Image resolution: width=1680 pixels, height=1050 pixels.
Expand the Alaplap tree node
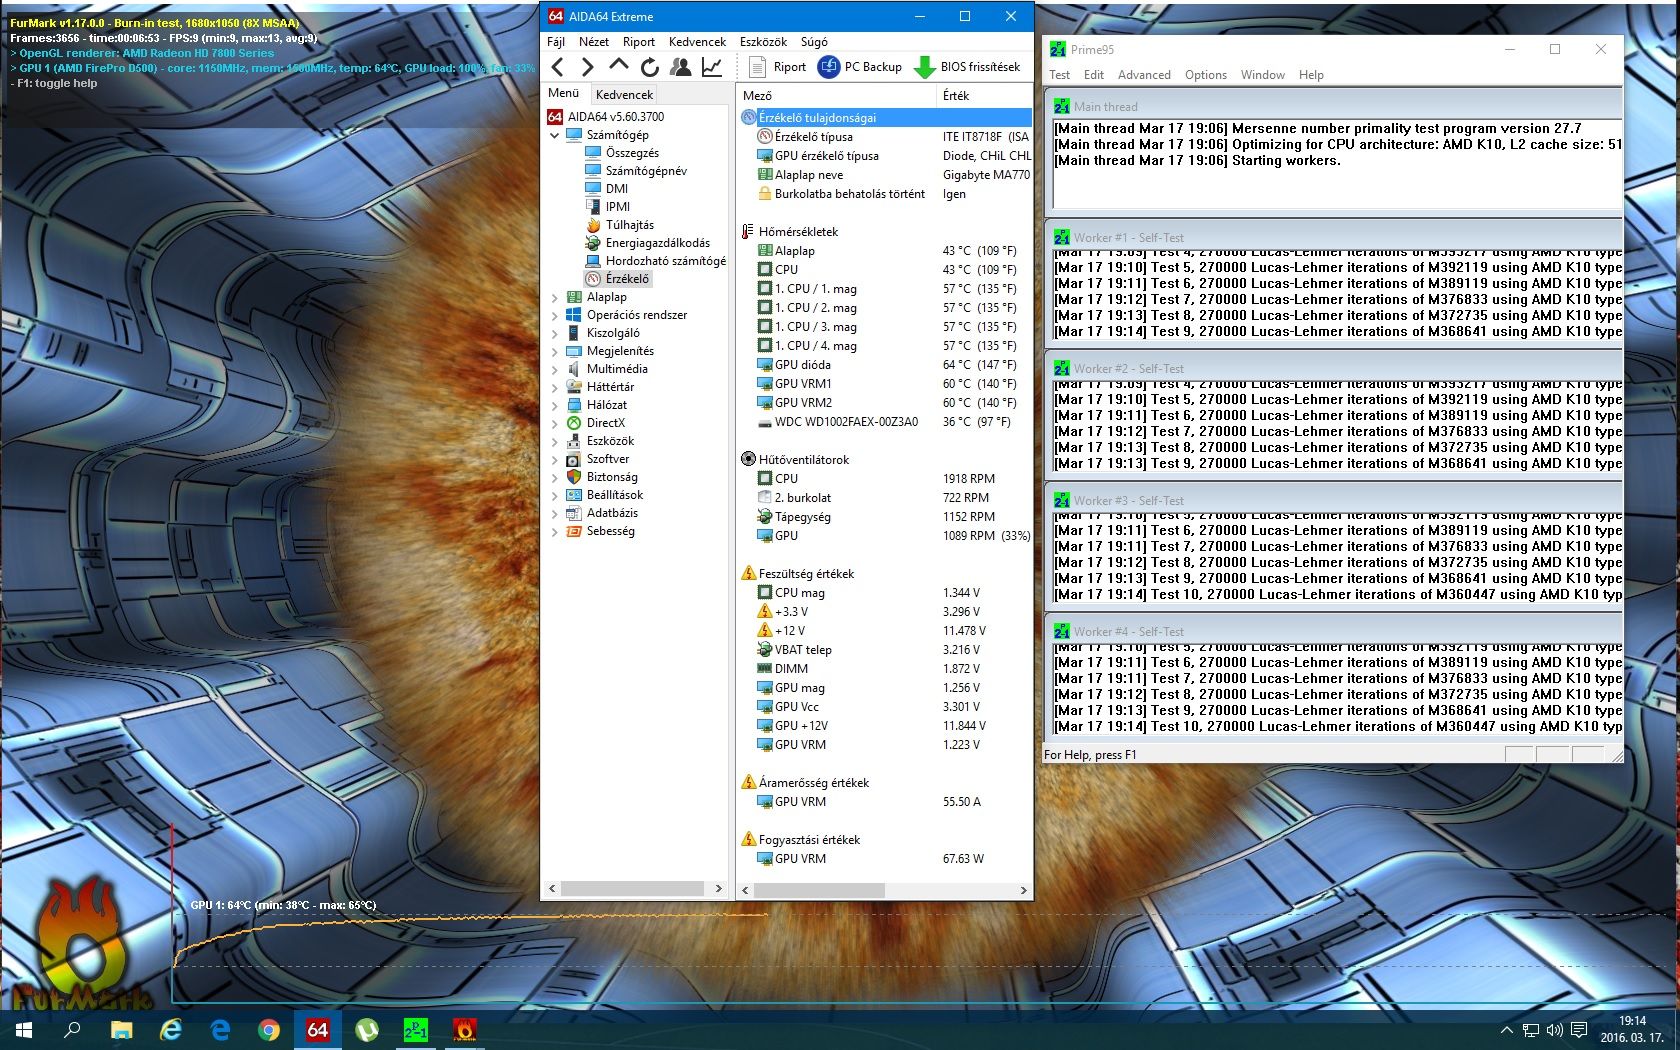[555, 297]
